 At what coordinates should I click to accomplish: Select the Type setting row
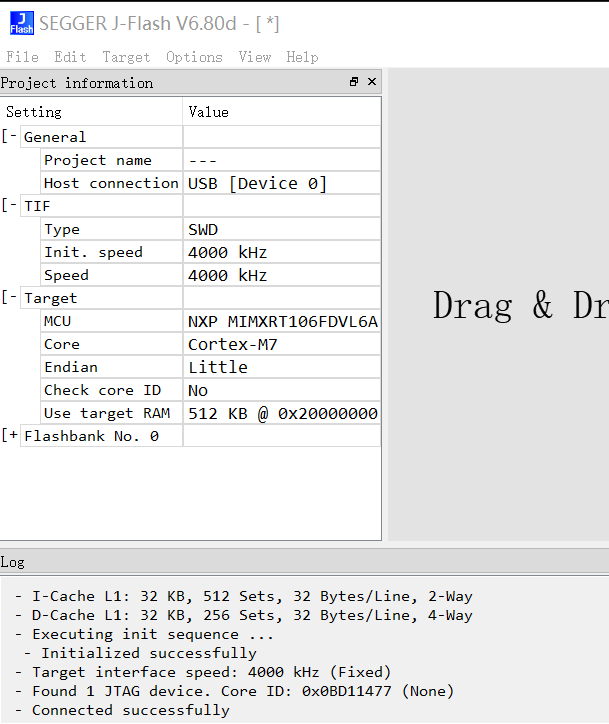(x=111, y=229)
